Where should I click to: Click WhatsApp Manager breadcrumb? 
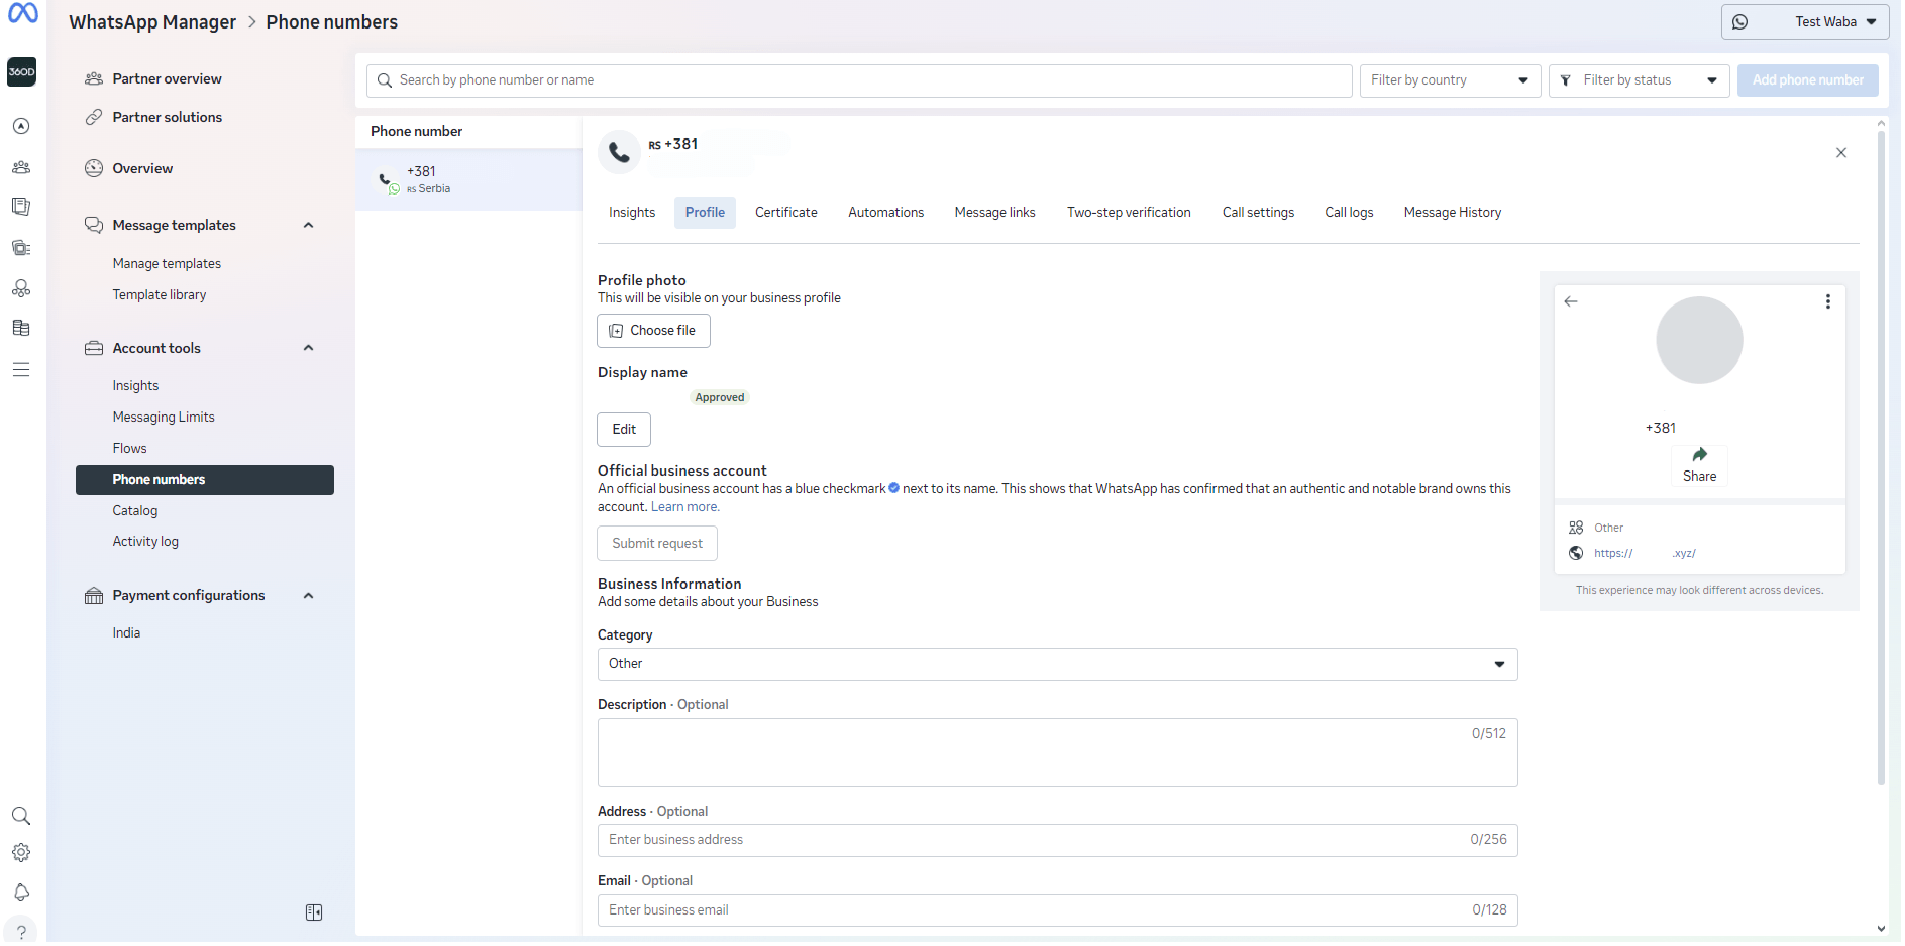(x=152, y=22)
